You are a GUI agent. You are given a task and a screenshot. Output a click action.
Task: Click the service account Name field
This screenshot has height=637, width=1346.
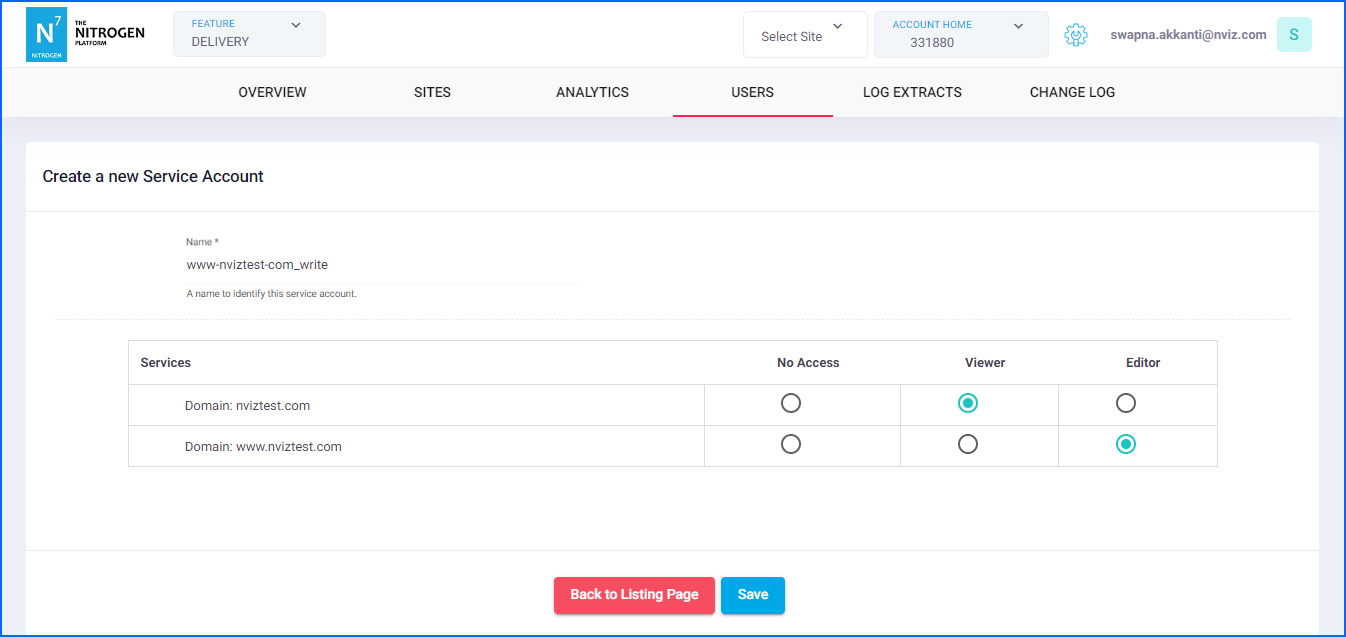[382, 265]
